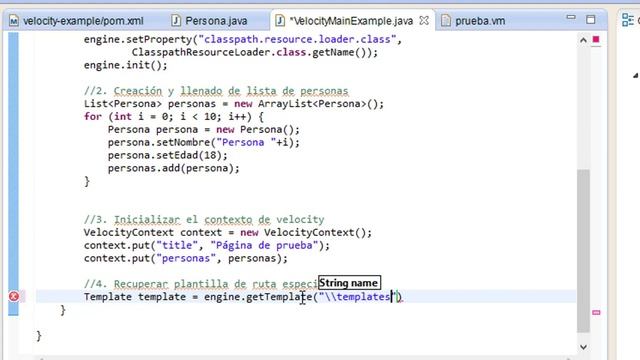Screen dimensions: 640x360
Task: Click the comment '//3. Inicializar el contexto de velocity'
Action: (204, 220)
